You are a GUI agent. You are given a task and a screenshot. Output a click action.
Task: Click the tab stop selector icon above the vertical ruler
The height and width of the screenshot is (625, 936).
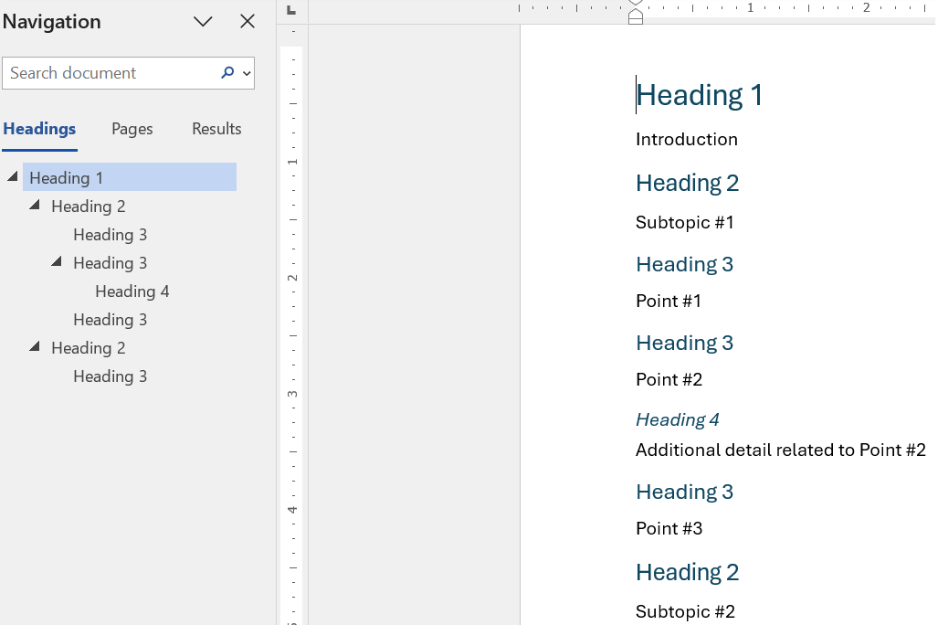(291, 9)
